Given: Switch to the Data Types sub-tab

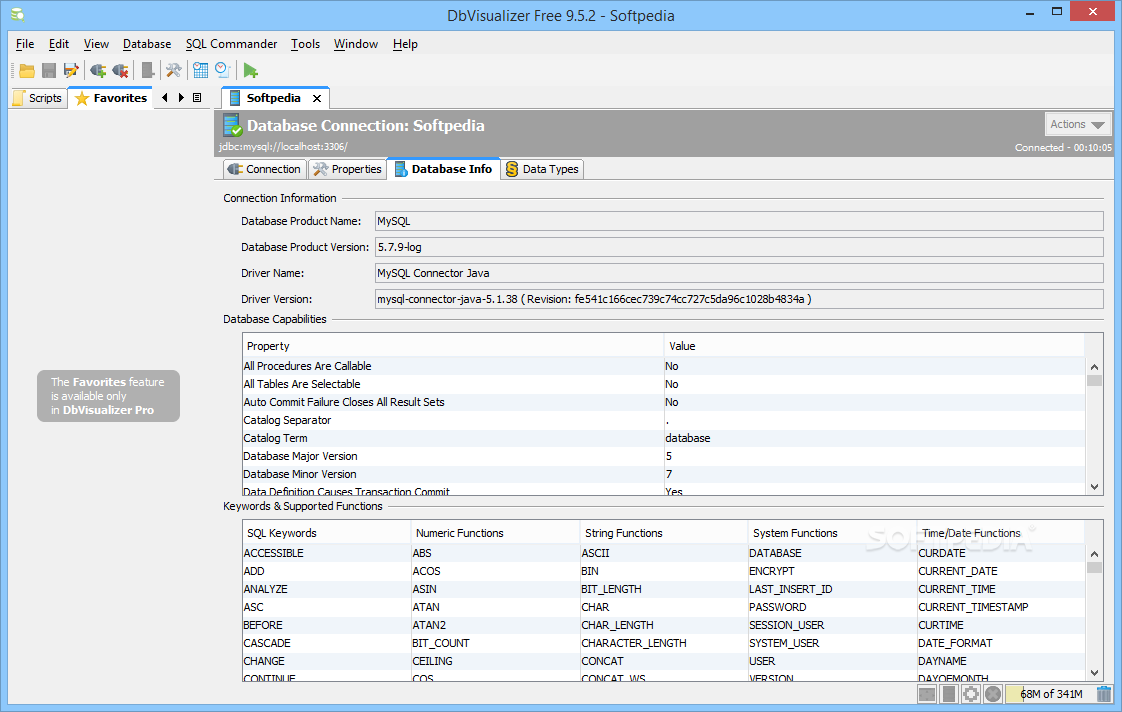Looking at the screenshot, I should pyautogui.click(x=542, y=169).
